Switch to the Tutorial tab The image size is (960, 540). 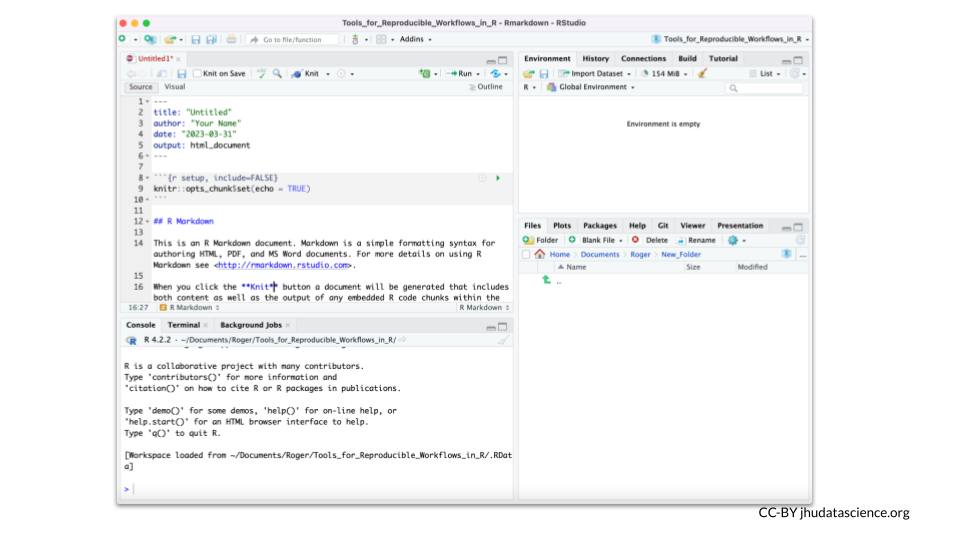tap(723, 59)
